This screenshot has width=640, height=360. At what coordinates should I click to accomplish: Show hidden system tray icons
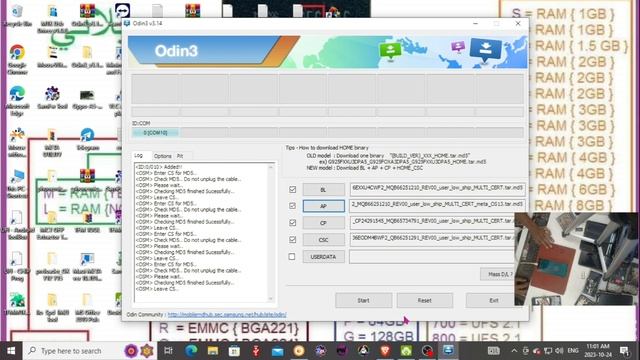(x=514, y=351)
